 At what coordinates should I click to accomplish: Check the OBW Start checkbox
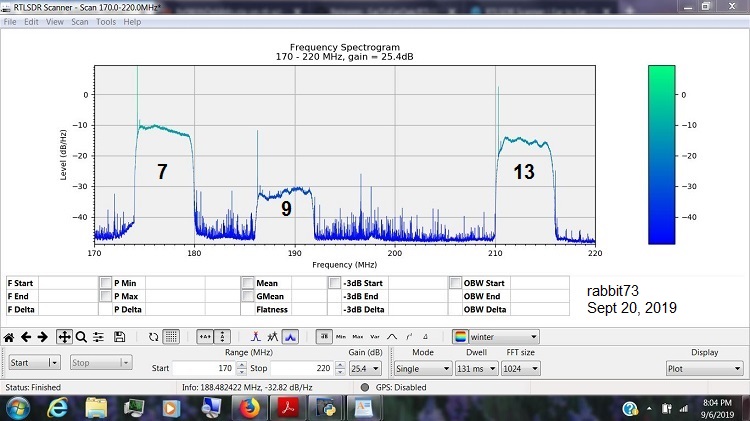(x=455, y=283)
